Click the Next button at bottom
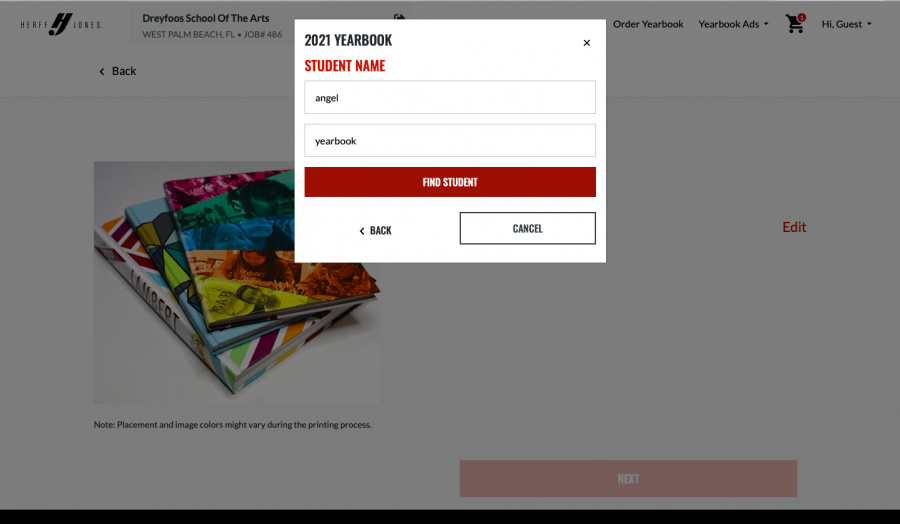This screenshot has width=900, height=524. coord(629,479)
